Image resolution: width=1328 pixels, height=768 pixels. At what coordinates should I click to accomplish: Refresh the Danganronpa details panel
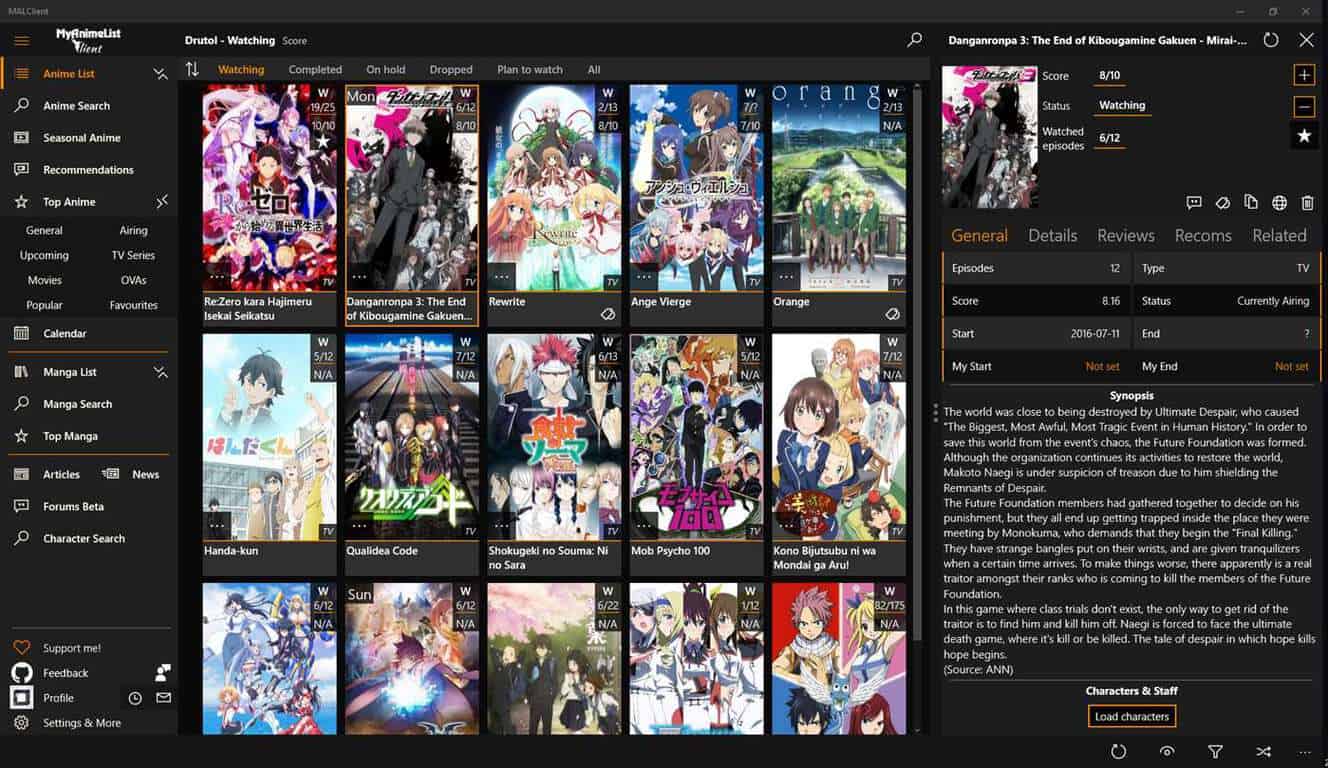[x=1271, y=40]
